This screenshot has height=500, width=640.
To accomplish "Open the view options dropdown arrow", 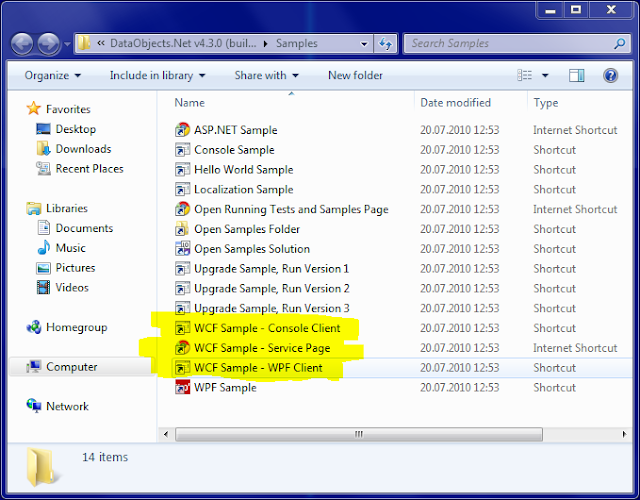I will pos(545,76).
